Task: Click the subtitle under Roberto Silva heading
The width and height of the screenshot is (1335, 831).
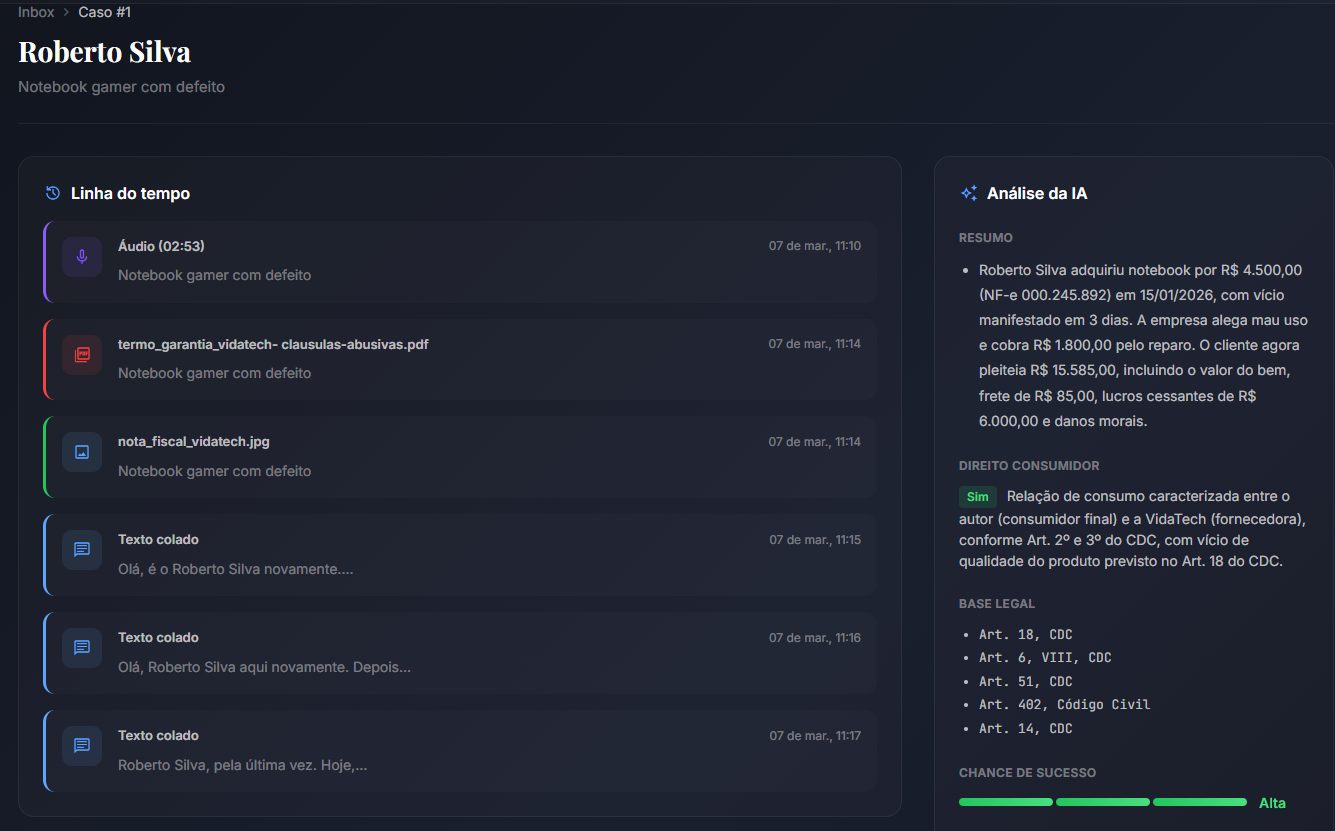Action: tap(121, 87)
